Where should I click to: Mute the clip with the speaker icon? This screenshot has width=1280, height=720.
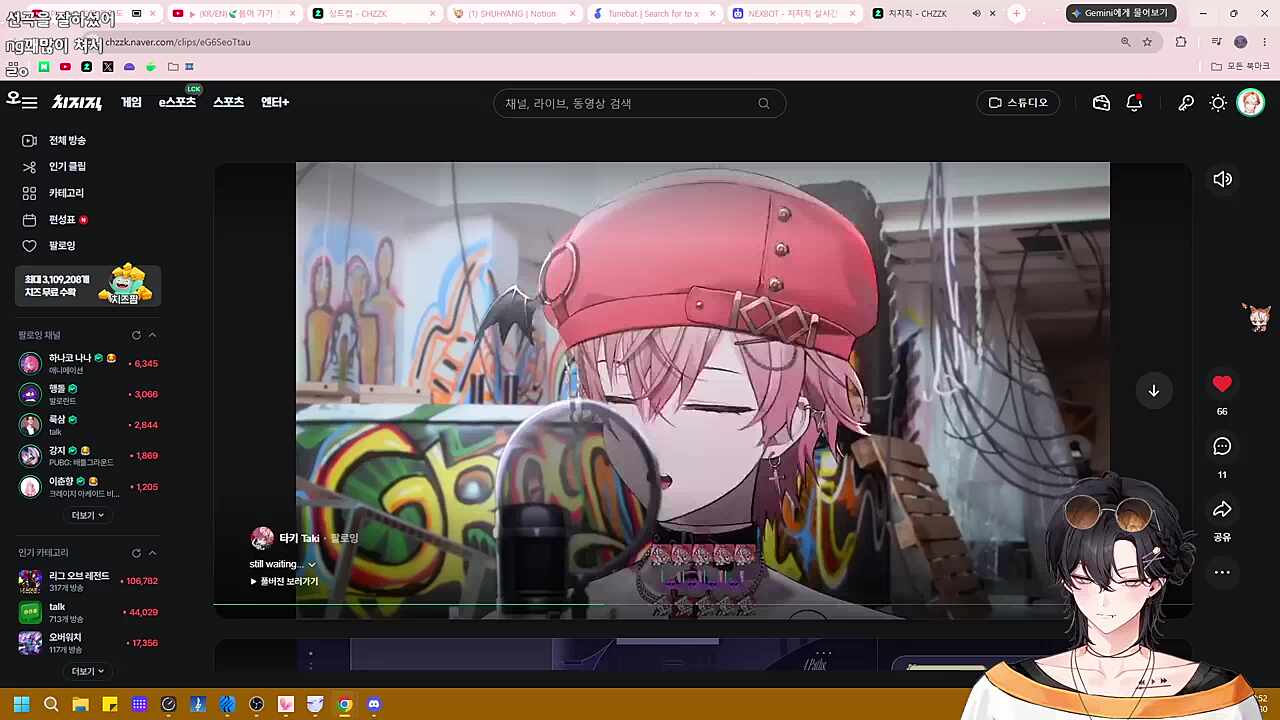[1222, 179]
